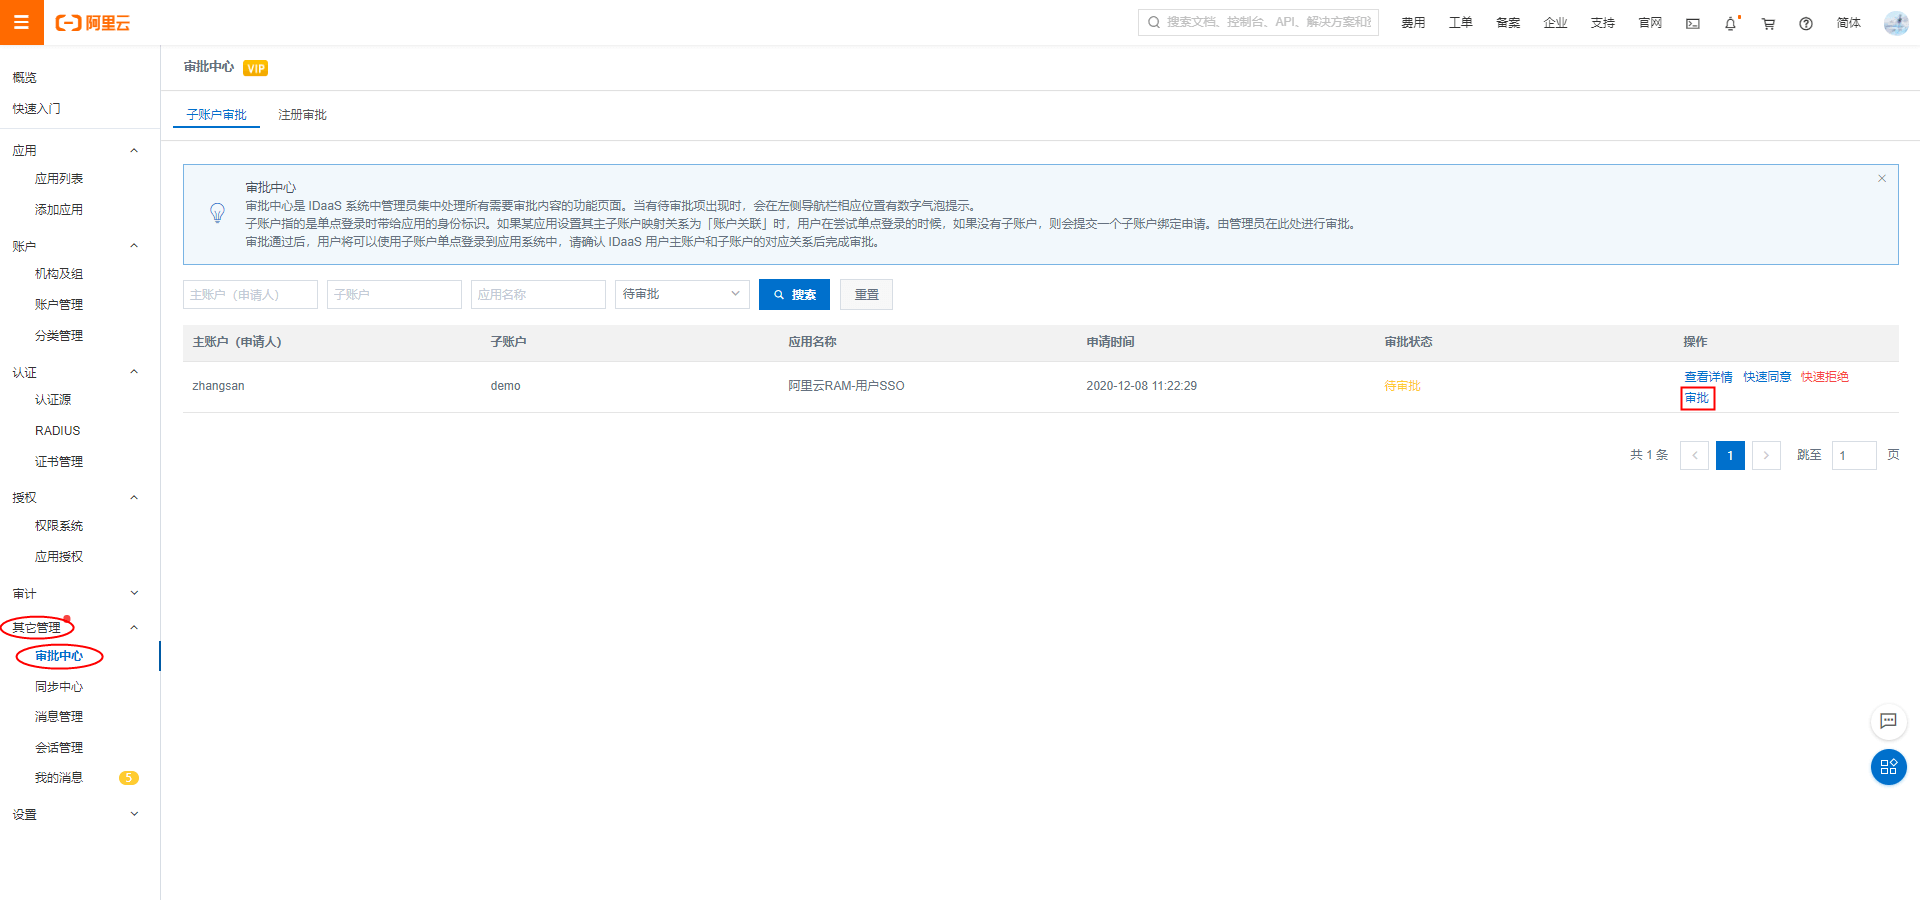
Task: Expand the 审计 sidebar section
Action: pos(134,593)
